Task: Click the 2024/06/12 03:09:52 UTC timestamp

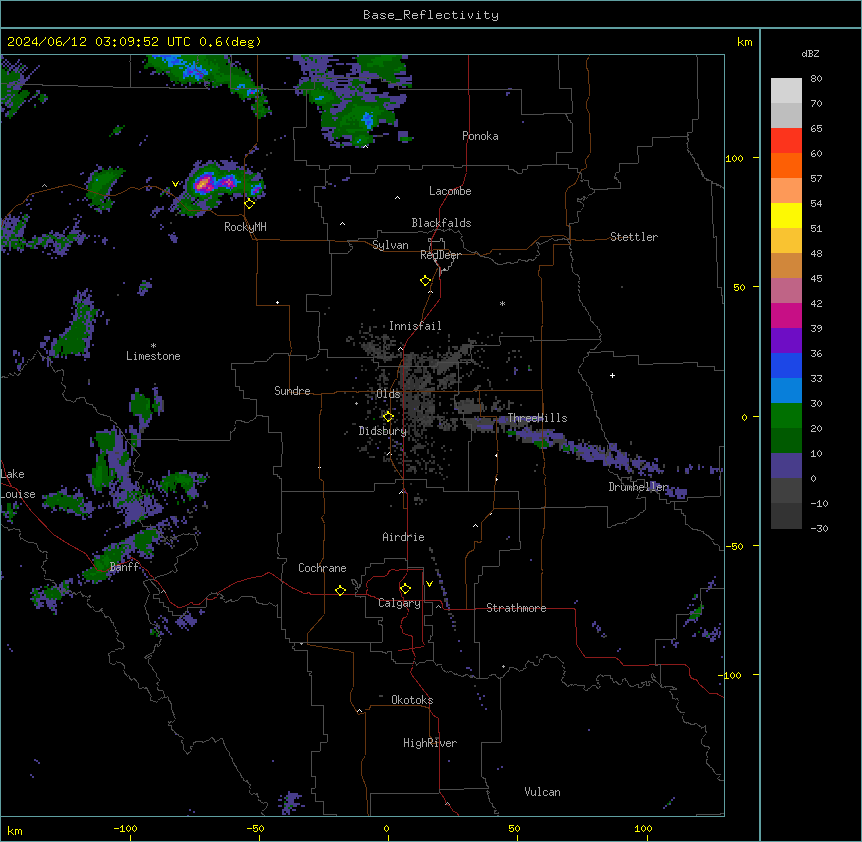Action: click(x=99, y=42)
